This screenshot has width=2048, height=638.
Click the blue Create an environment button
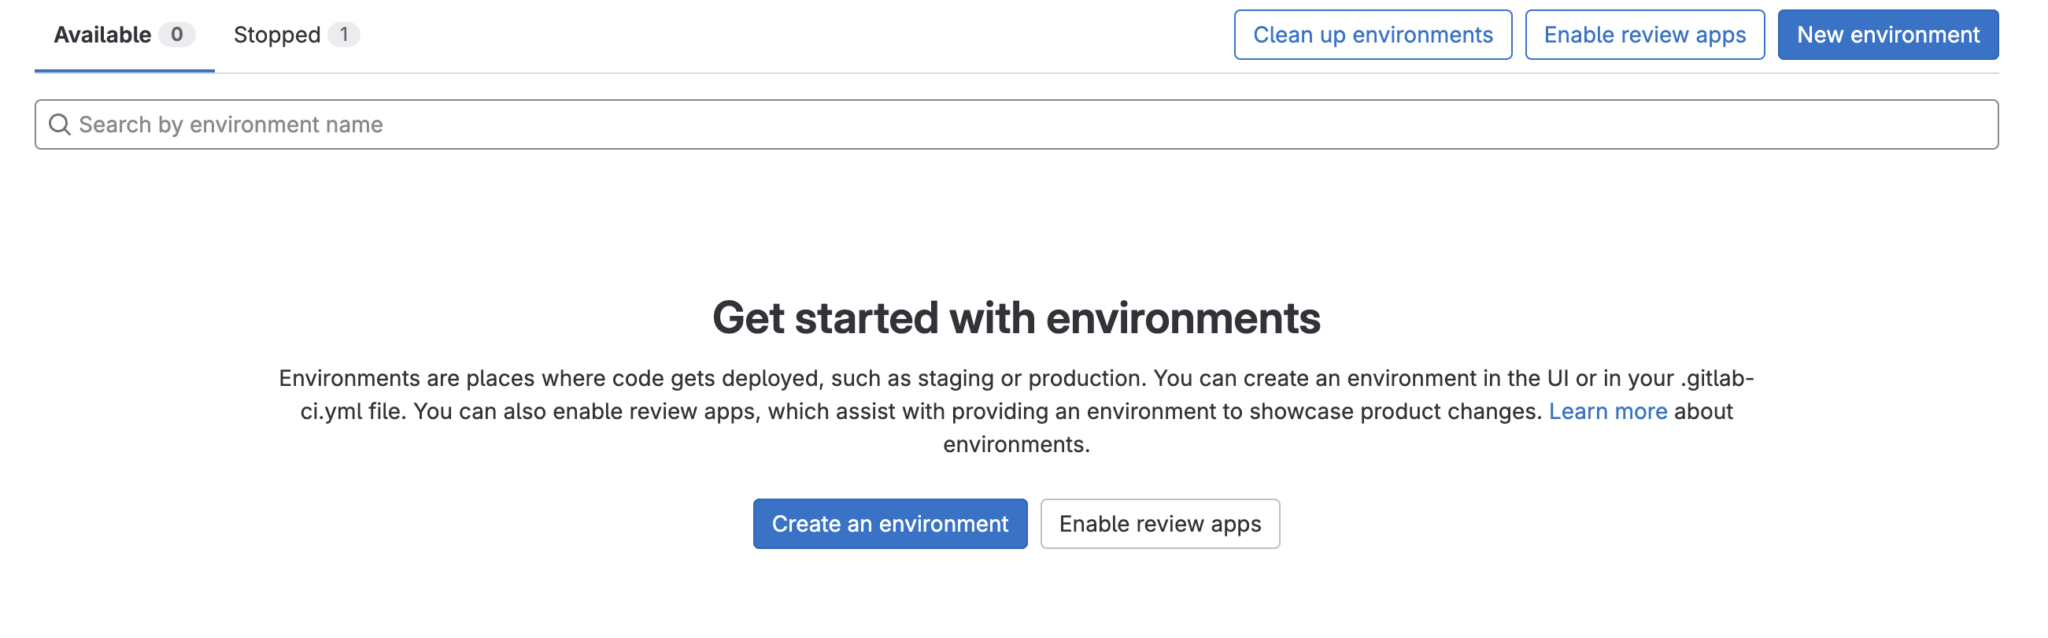889,524
